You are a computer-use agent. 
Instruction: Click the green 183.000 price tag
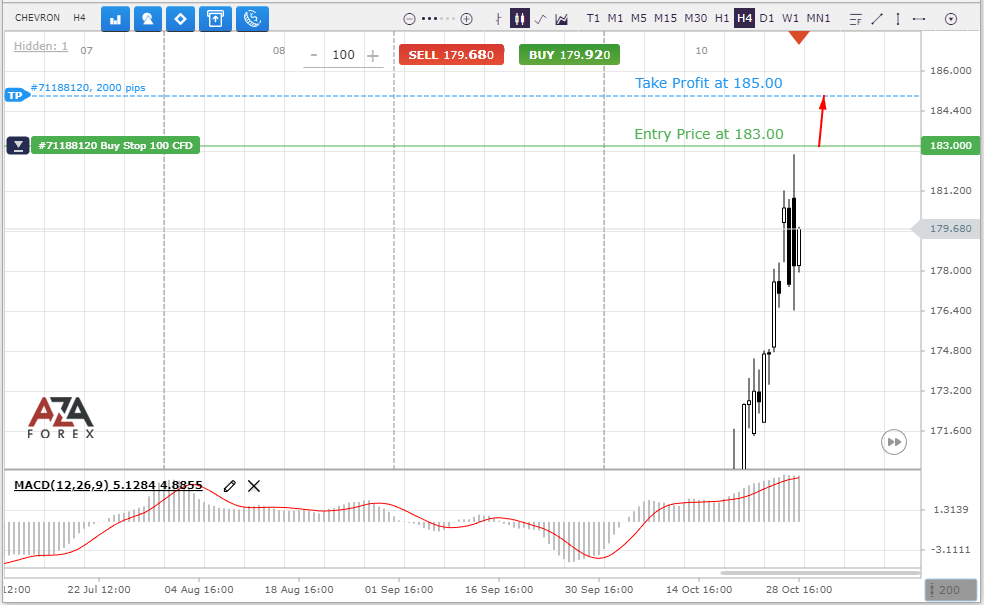[x=950, y=146]
